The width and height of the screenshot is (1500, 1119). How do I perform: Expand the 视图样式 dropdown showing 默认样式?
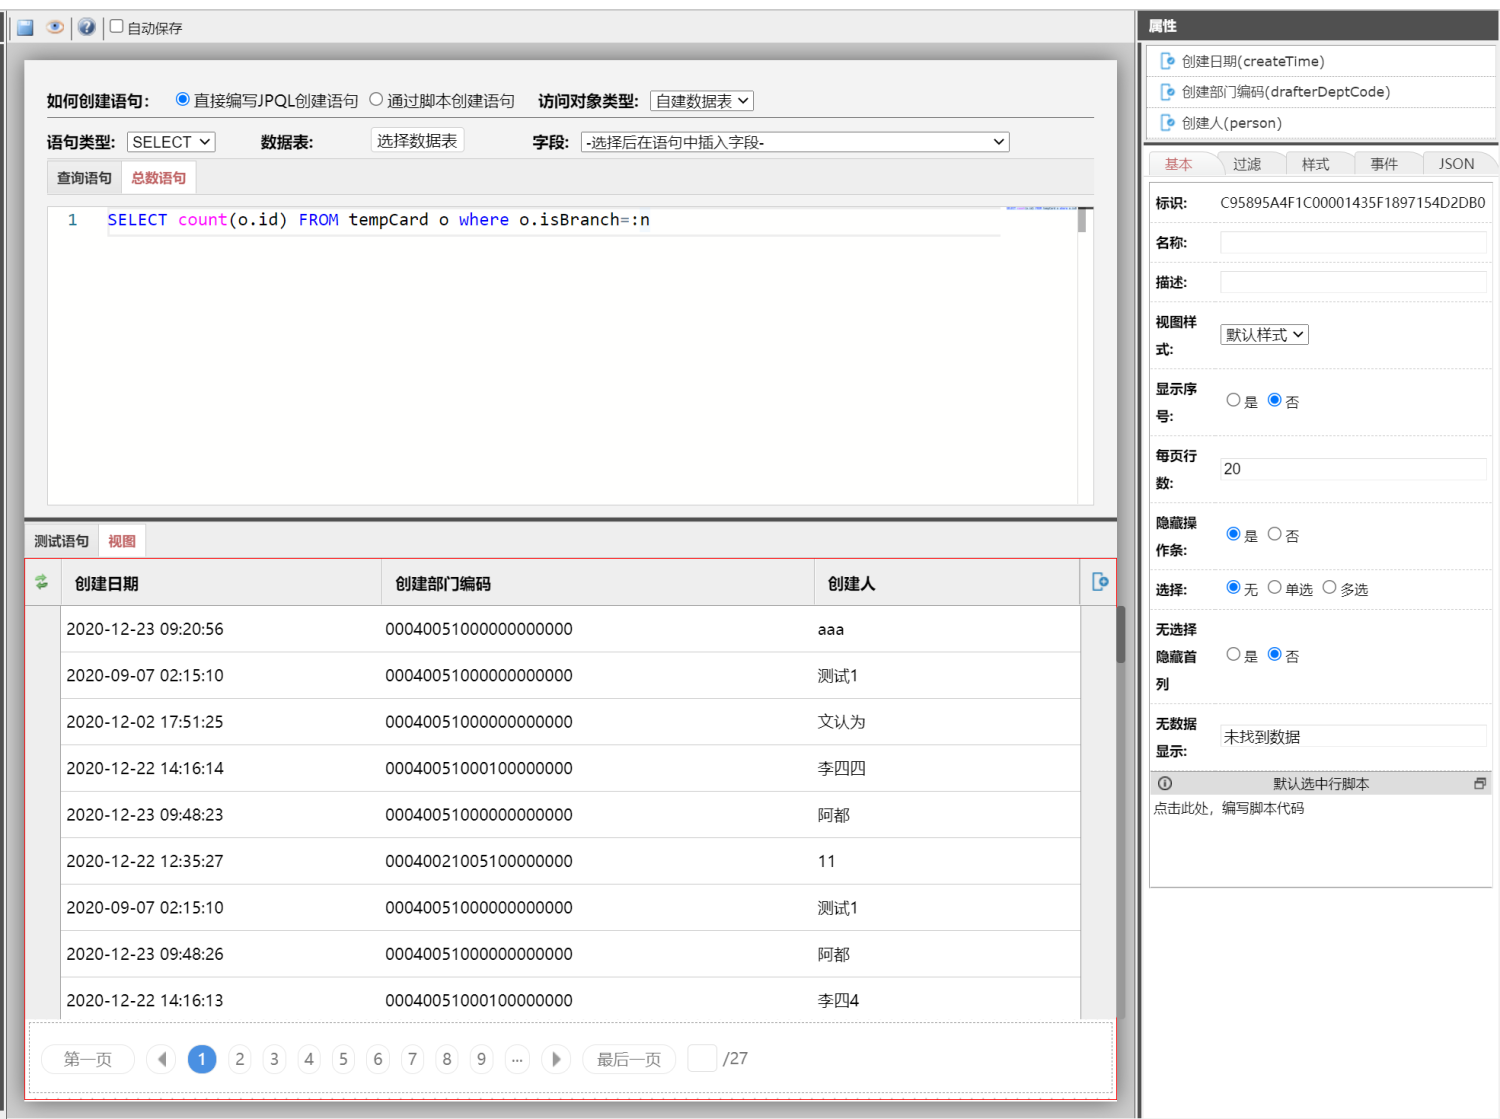(1264, 335)
